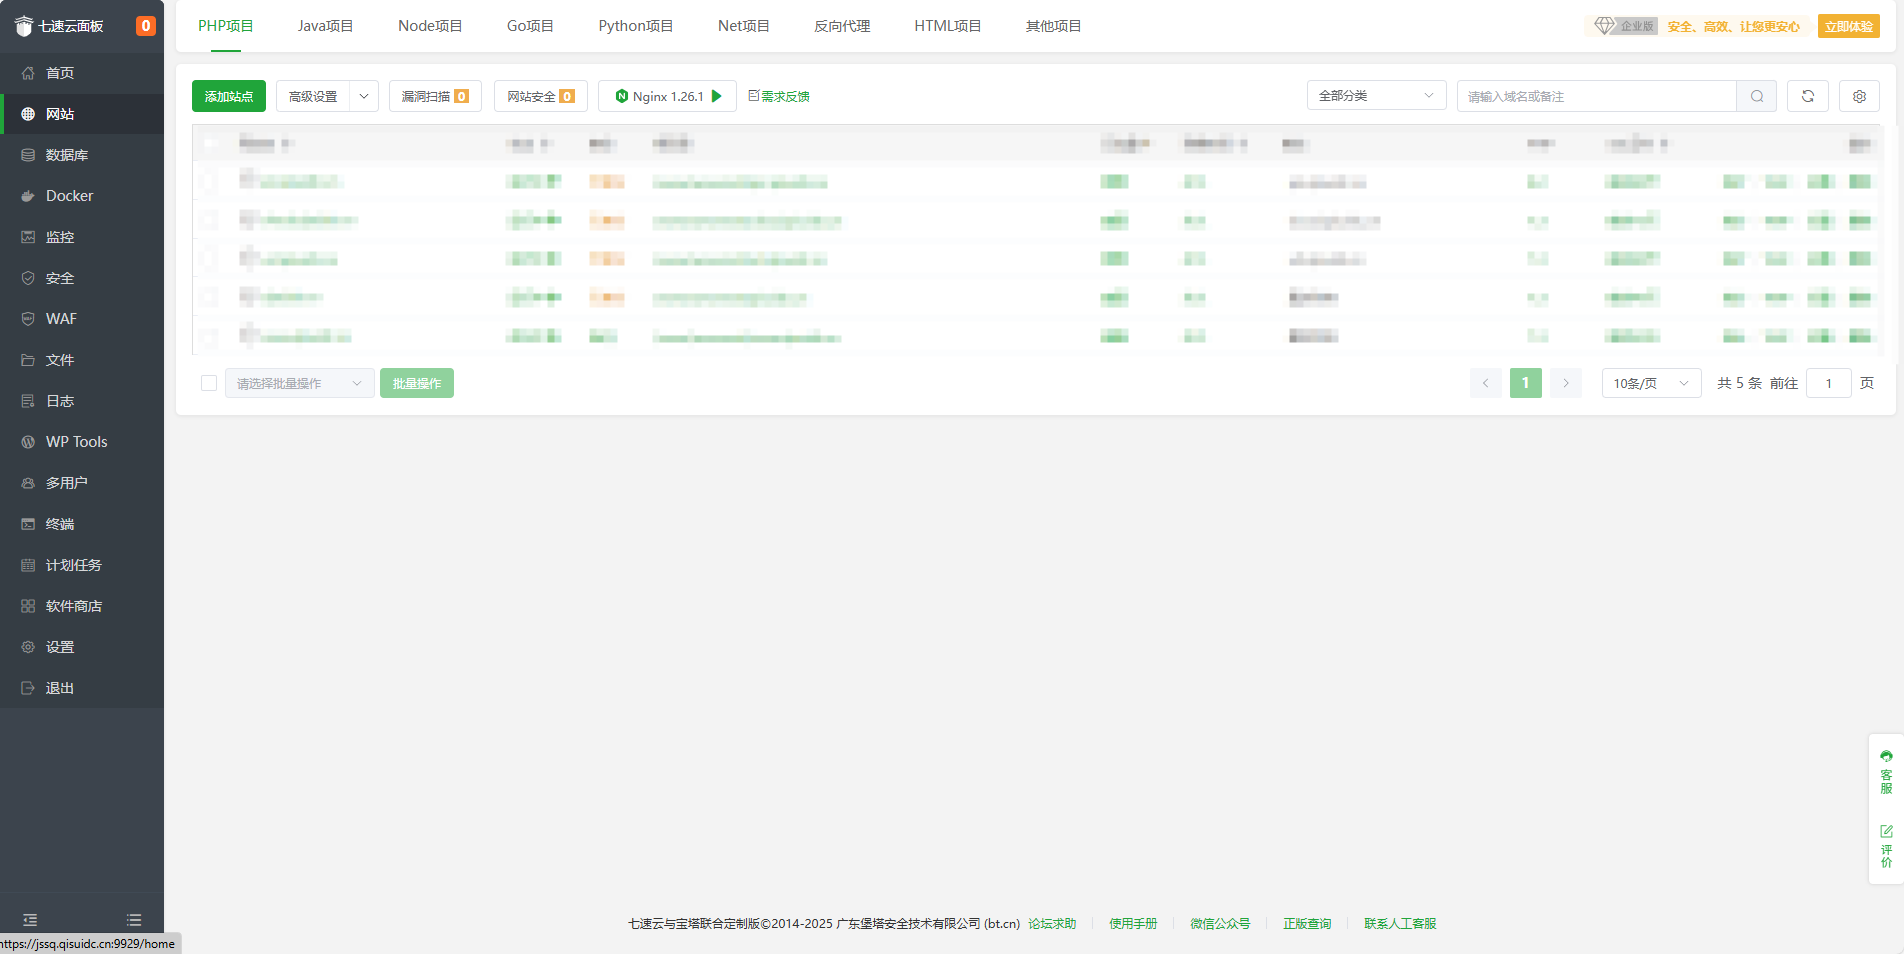This screenshot has width=1904, height=954.
Task: Click the table settings gear icon button
Action: pyautogui.click(x=1859, y=96)
